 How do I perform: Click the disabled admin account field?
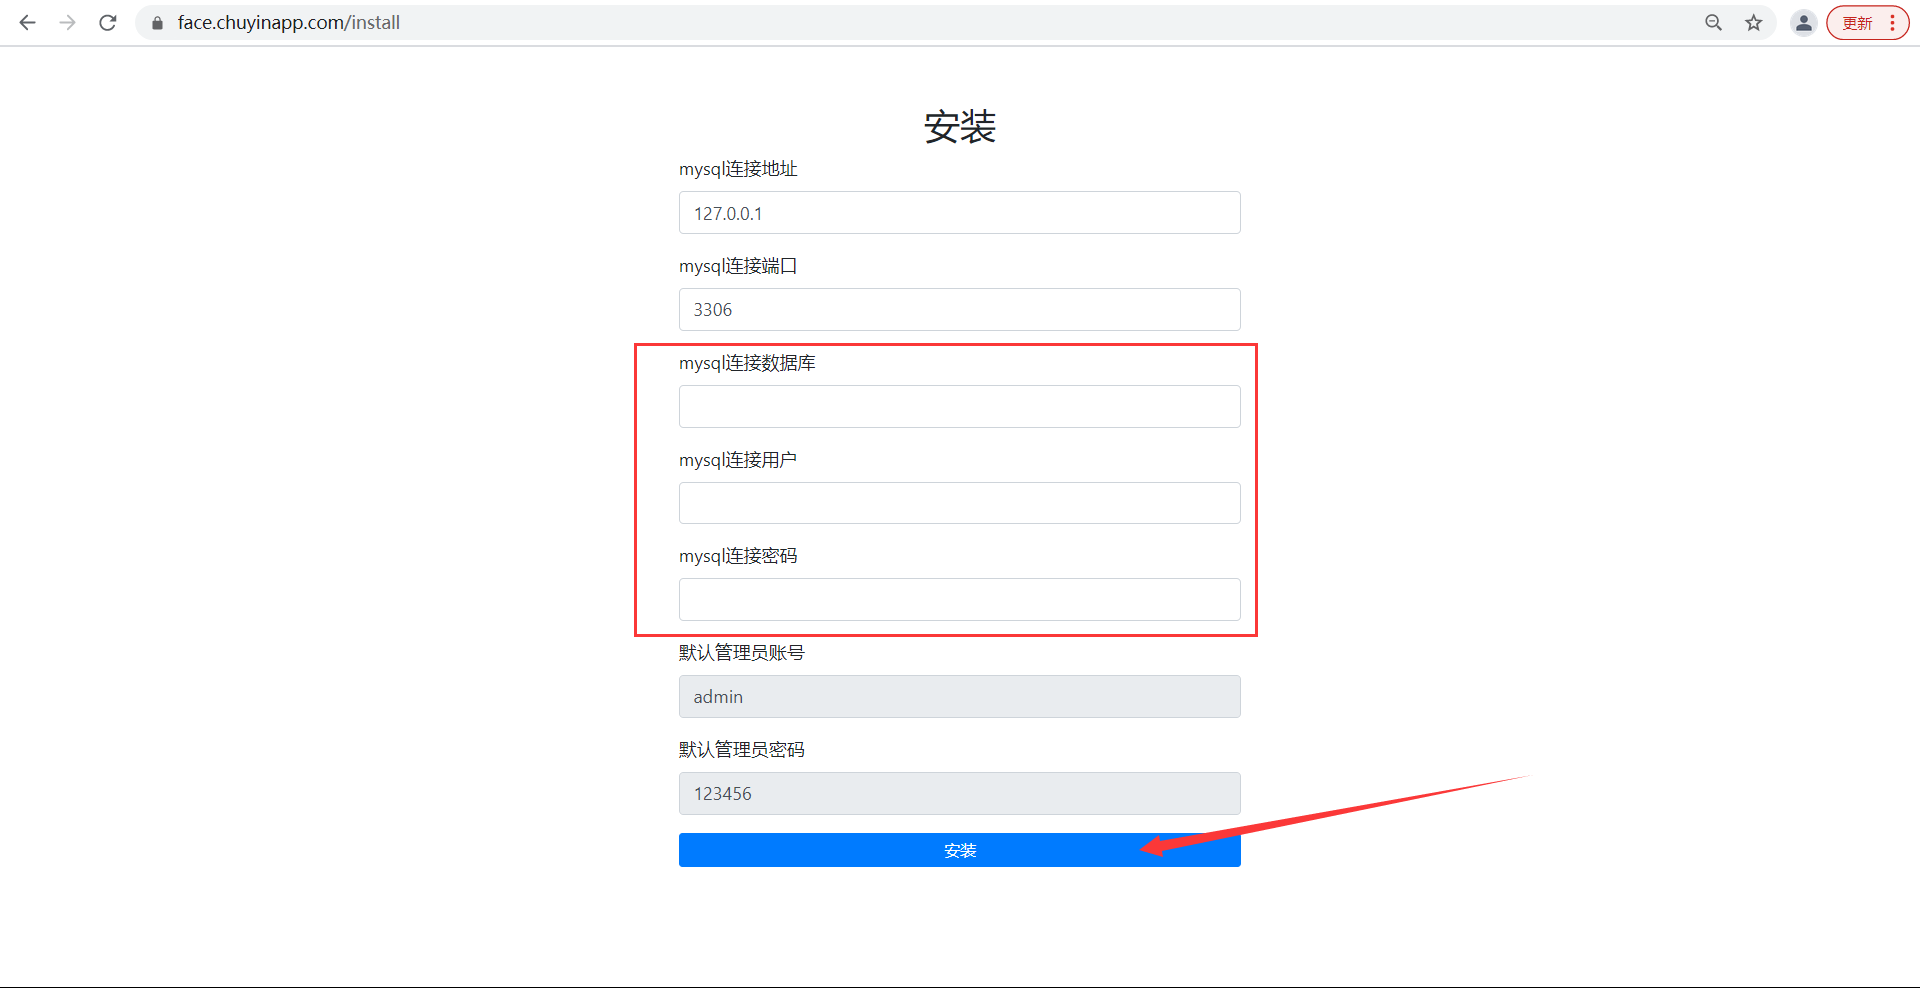[960, 697]
